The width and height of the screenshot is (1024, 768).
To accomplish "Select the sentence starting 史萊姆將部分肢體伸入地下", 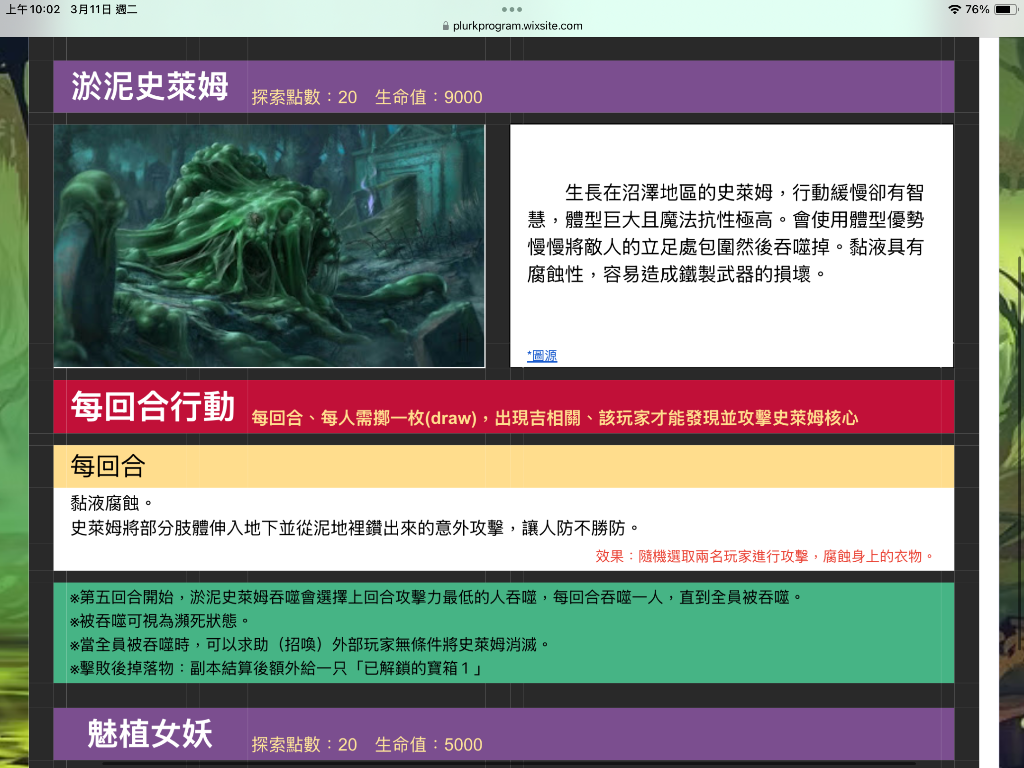I will tap(355, 528).
